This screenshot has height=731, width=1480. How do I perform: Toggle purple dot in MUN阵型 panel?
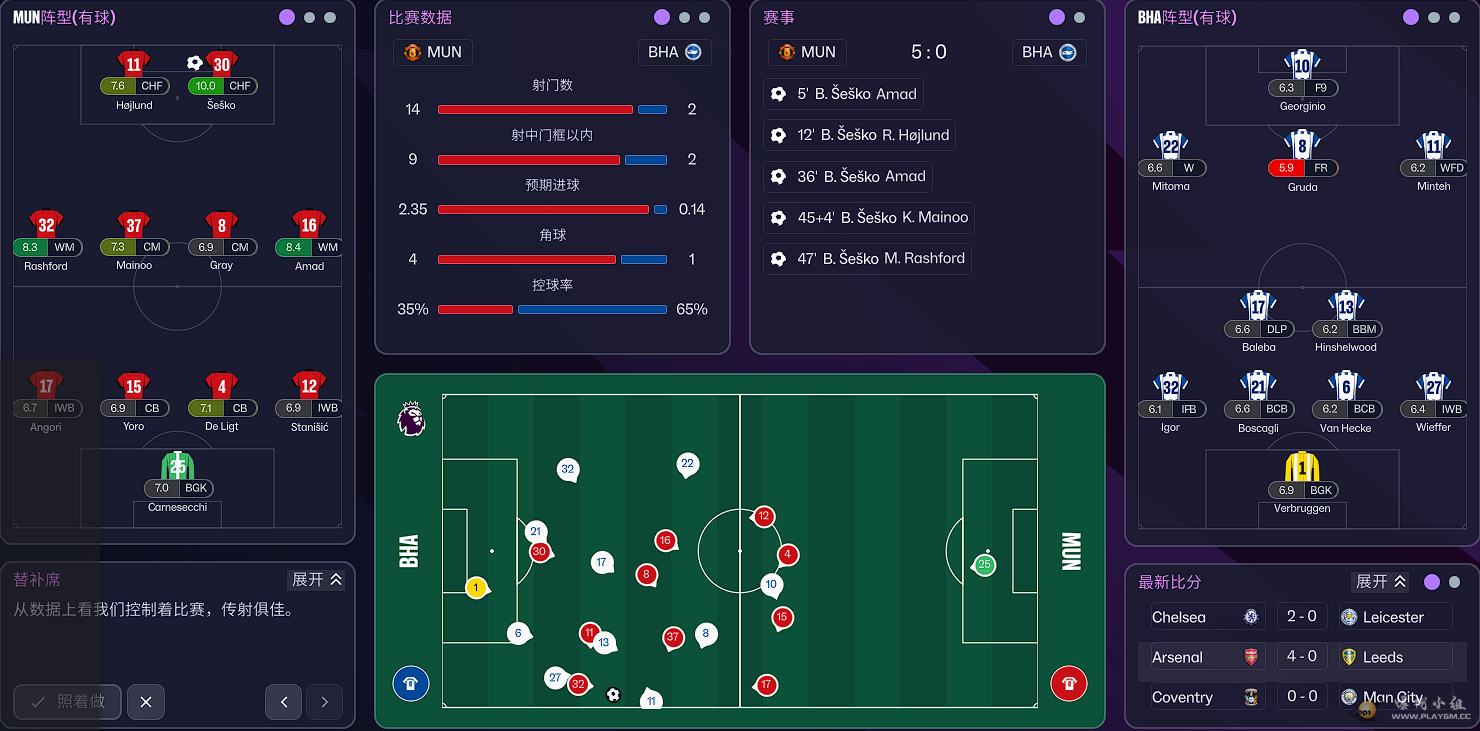click(287, 17)
